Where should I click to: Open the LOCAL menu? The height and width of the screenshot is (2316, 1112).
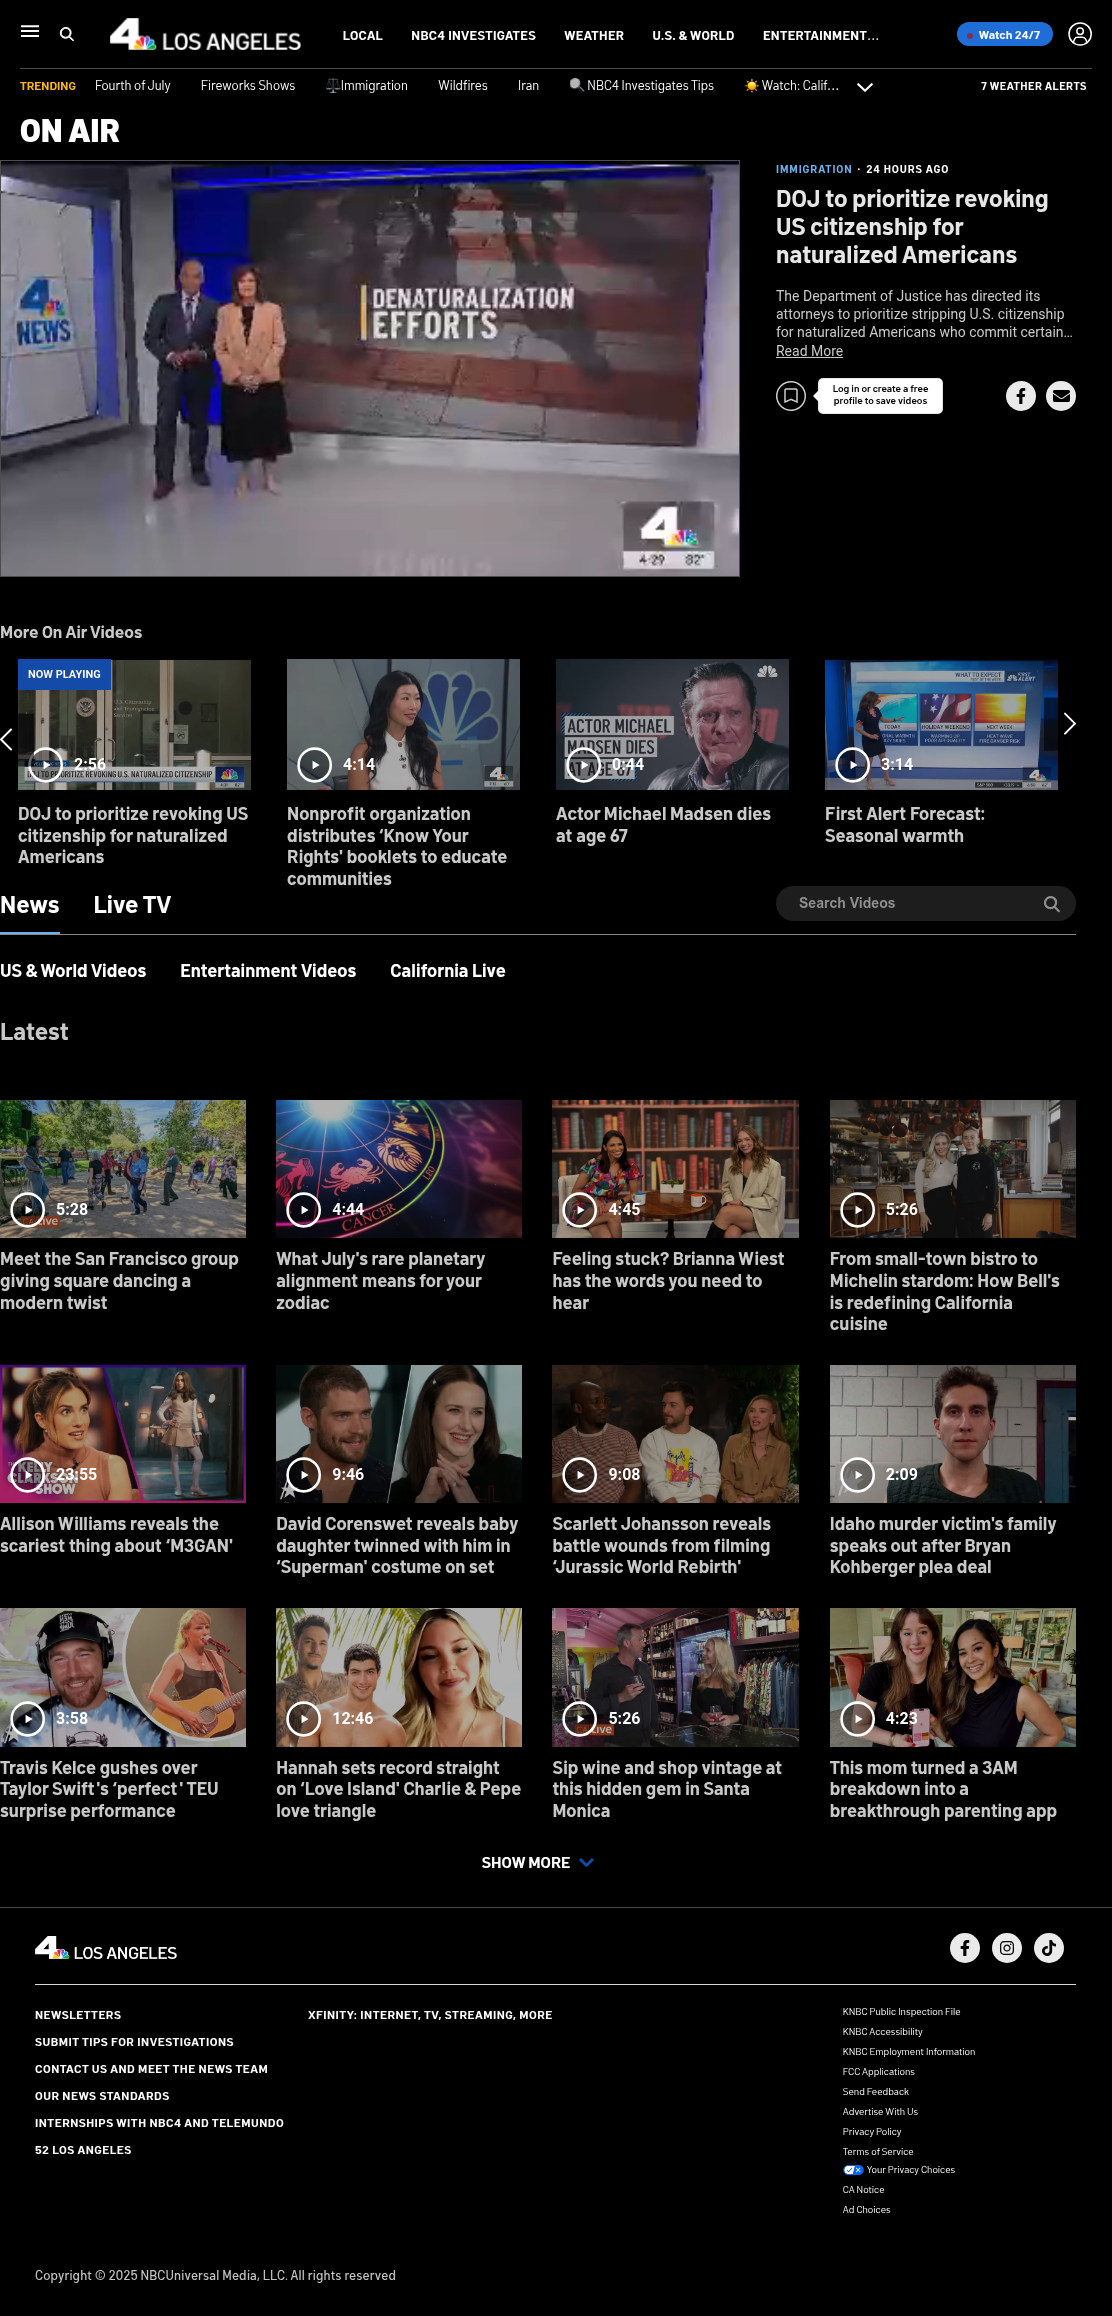pos(362,35)
